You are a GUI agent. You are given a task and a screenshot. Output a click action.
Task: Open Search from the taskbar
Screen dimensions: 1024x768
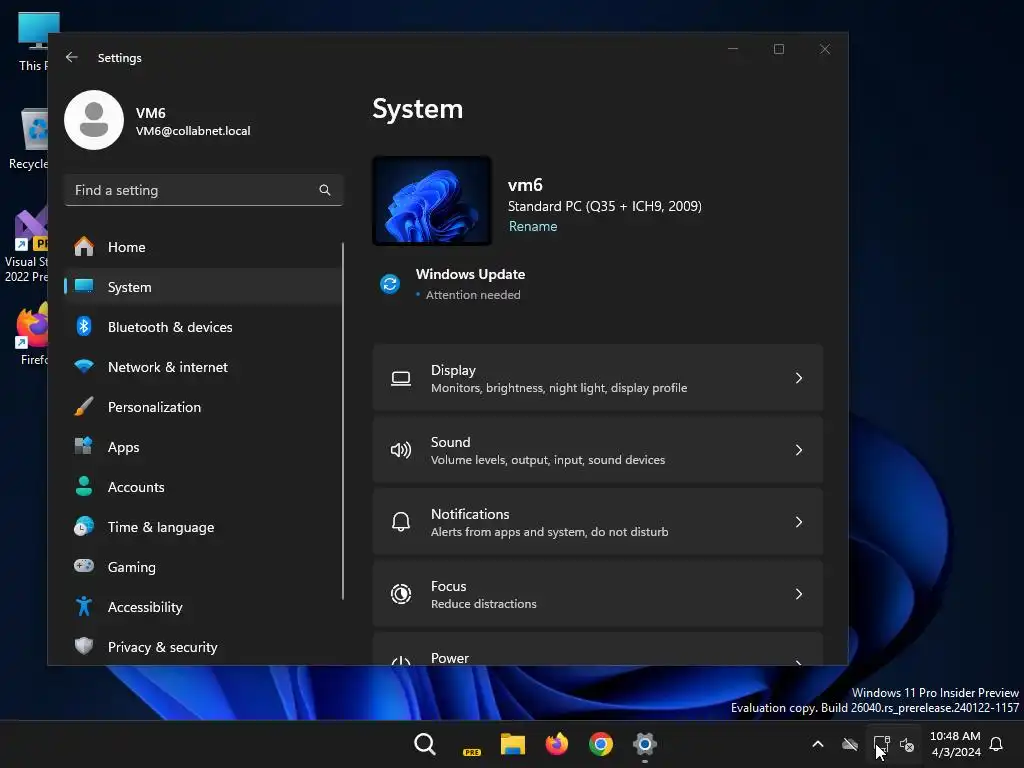click(424, 744)
